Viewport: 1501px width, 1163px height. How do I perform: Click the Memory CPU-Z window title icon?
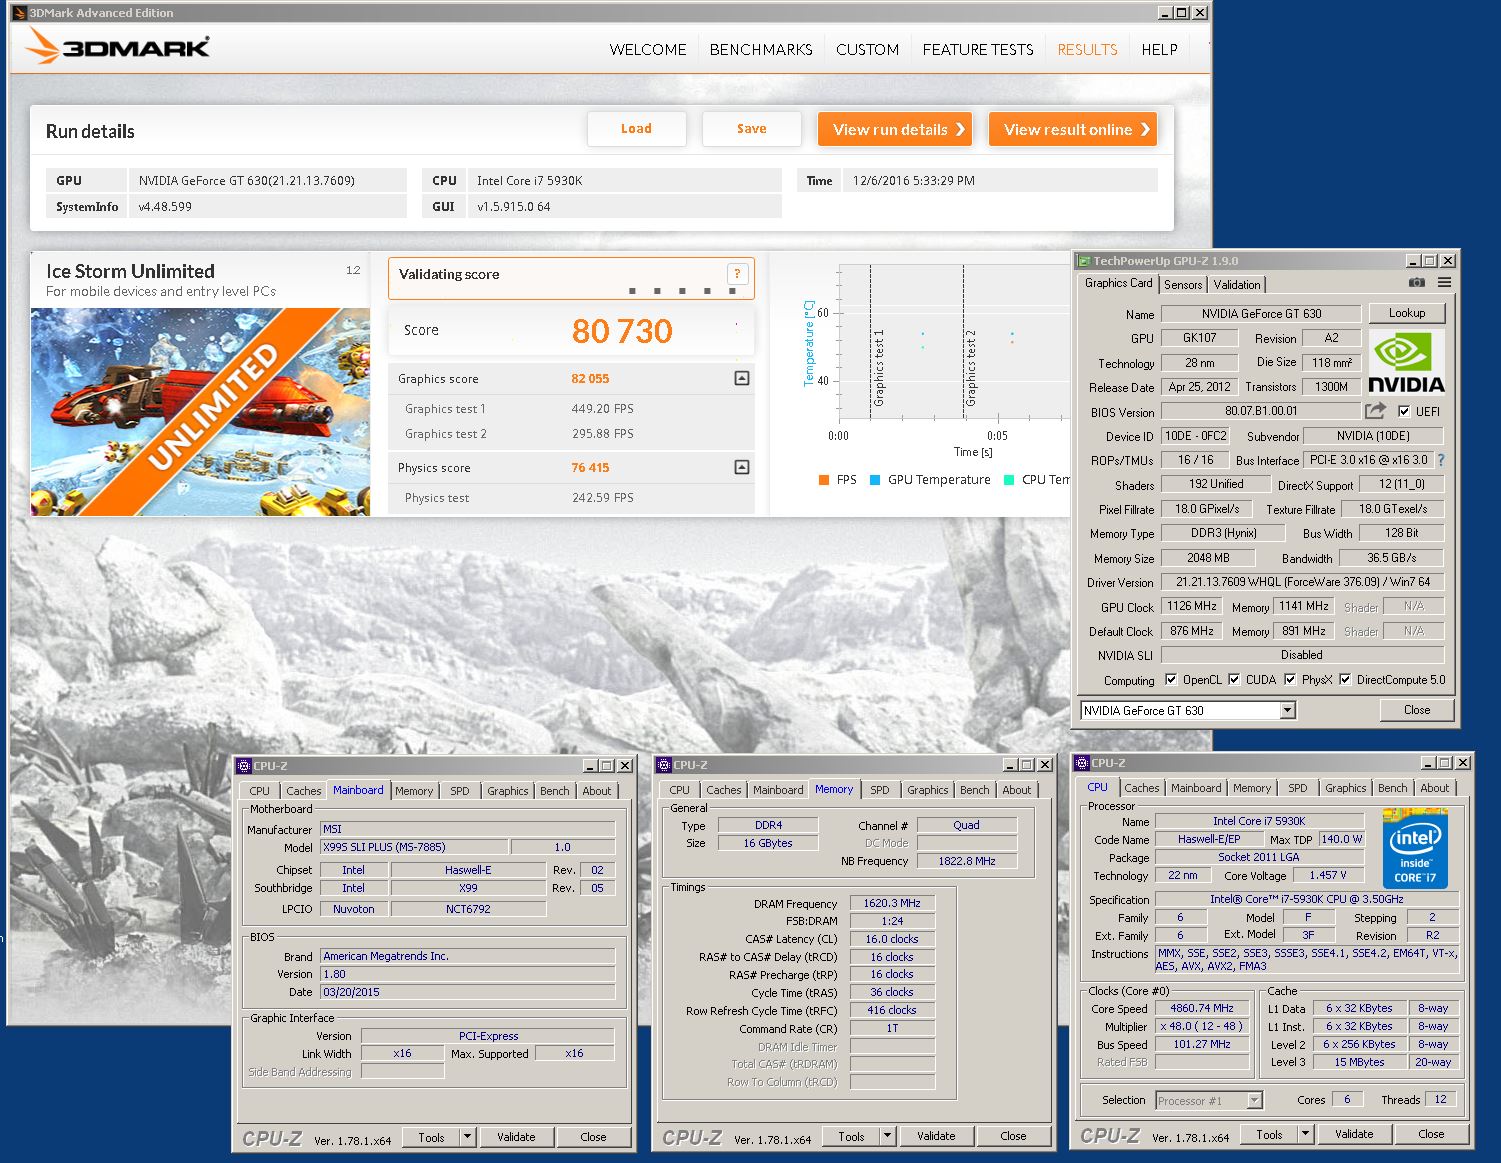click(664, 765)
